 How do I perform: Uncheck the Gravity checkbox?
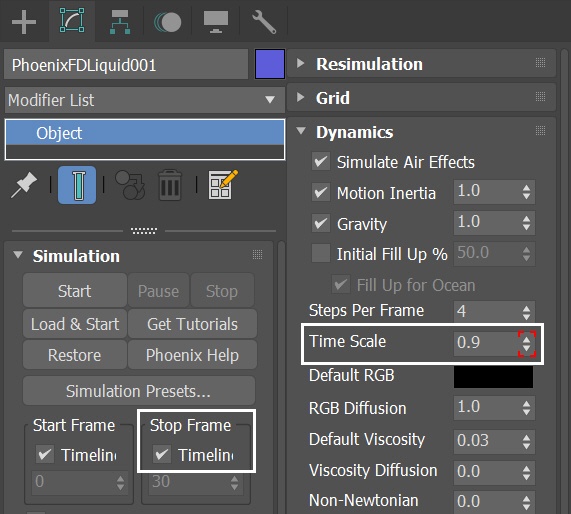[x=321, y=223]
